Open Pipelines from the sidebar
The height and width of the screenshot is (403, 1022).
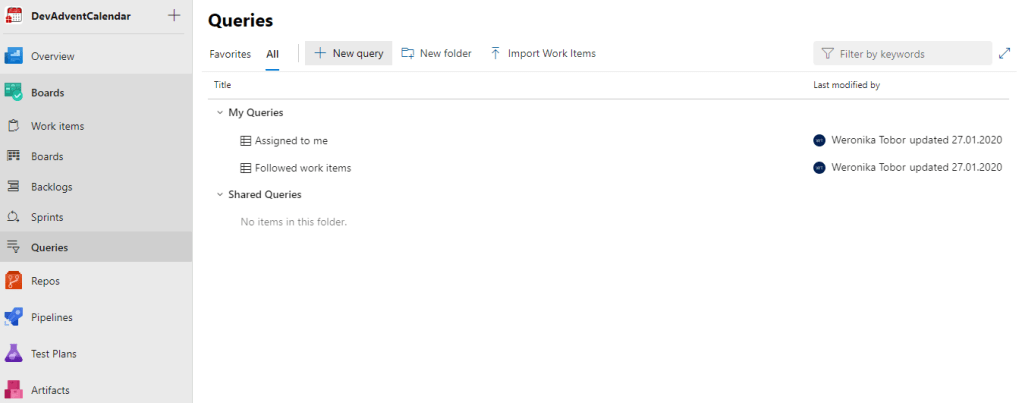(x=51, y=317)
